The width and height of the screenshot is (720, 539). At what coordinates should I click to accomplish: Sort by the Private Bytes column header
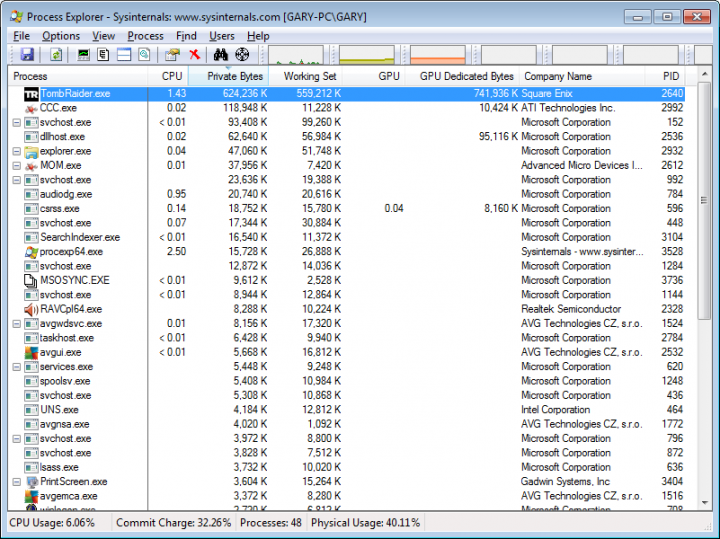229,76
